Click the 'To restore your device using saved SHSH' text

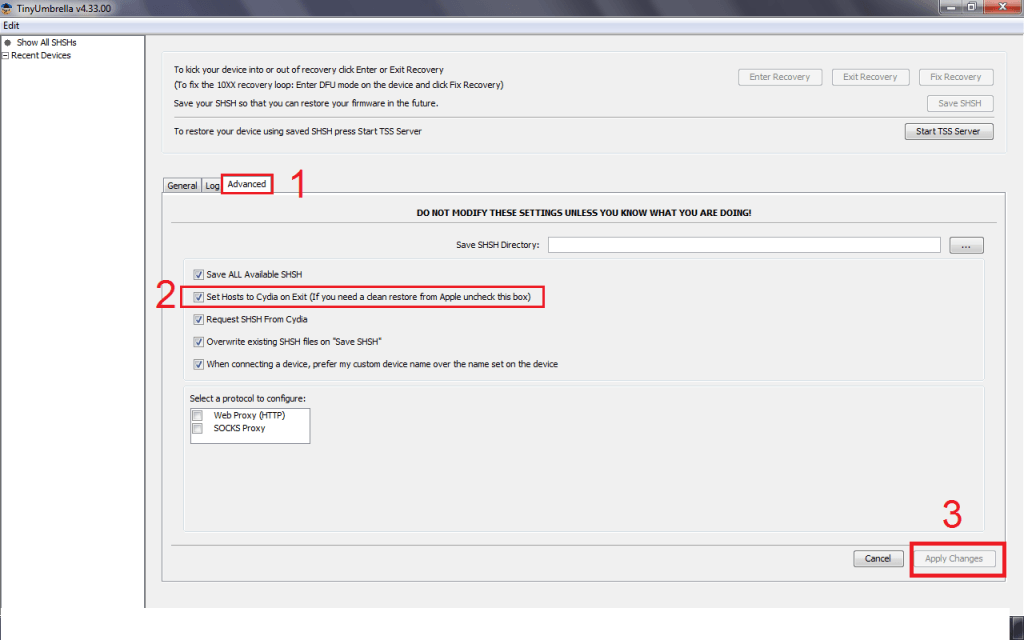(298, 131)
